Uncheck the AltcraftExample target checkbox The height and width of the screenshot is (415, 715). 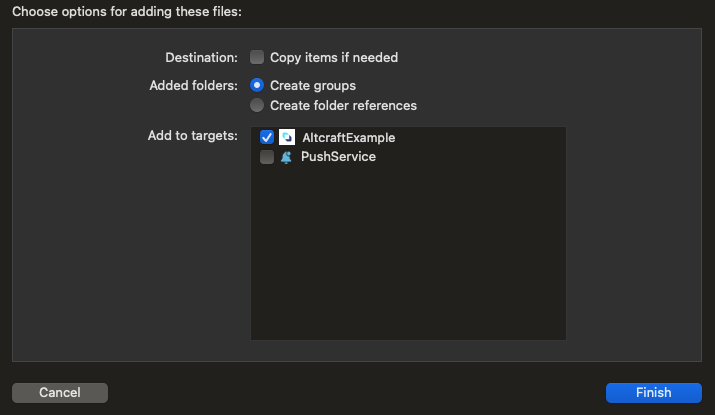point(267,137)
